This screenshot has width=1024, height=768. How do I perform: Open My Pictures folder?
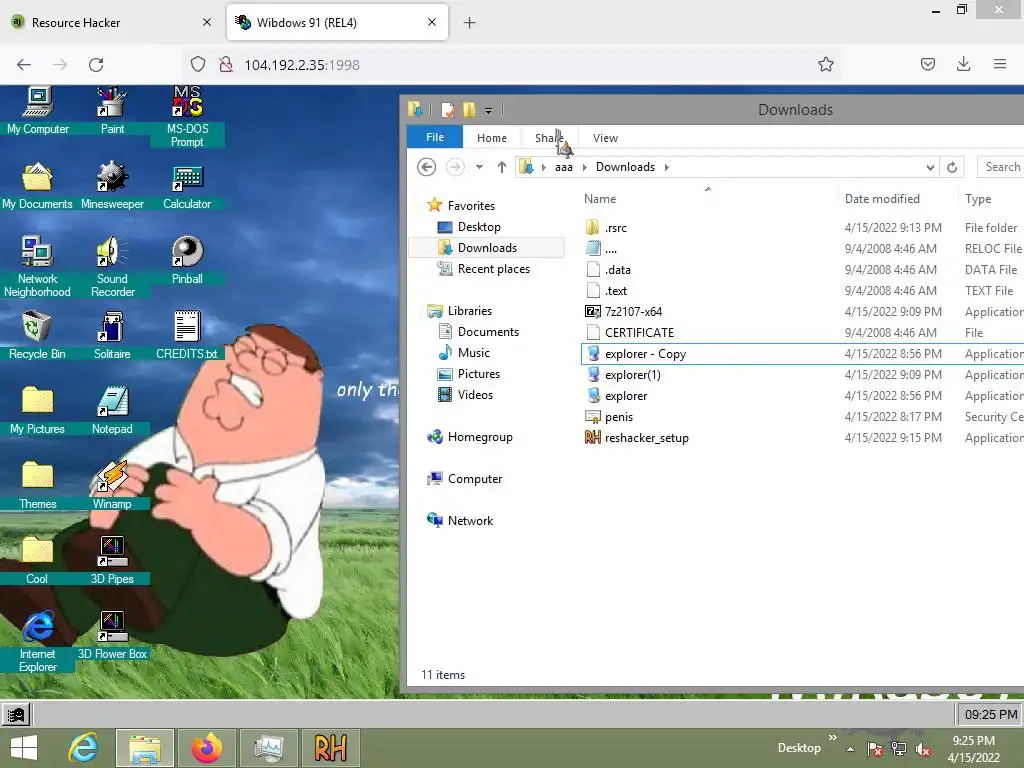[37, 410]
